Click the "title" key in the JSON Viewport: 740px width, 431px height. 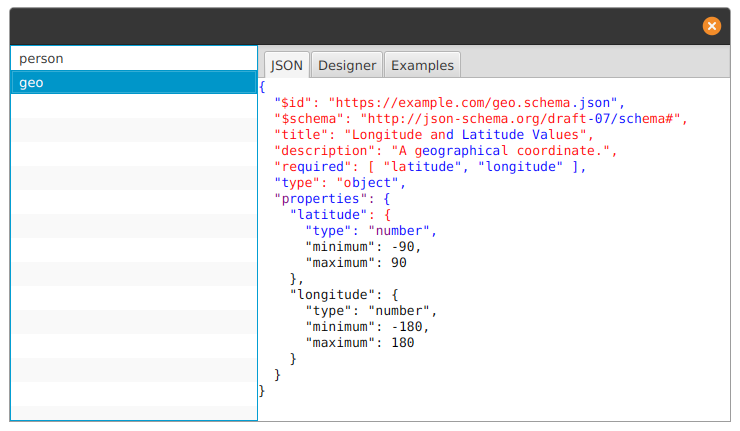(x=301, y=135)
